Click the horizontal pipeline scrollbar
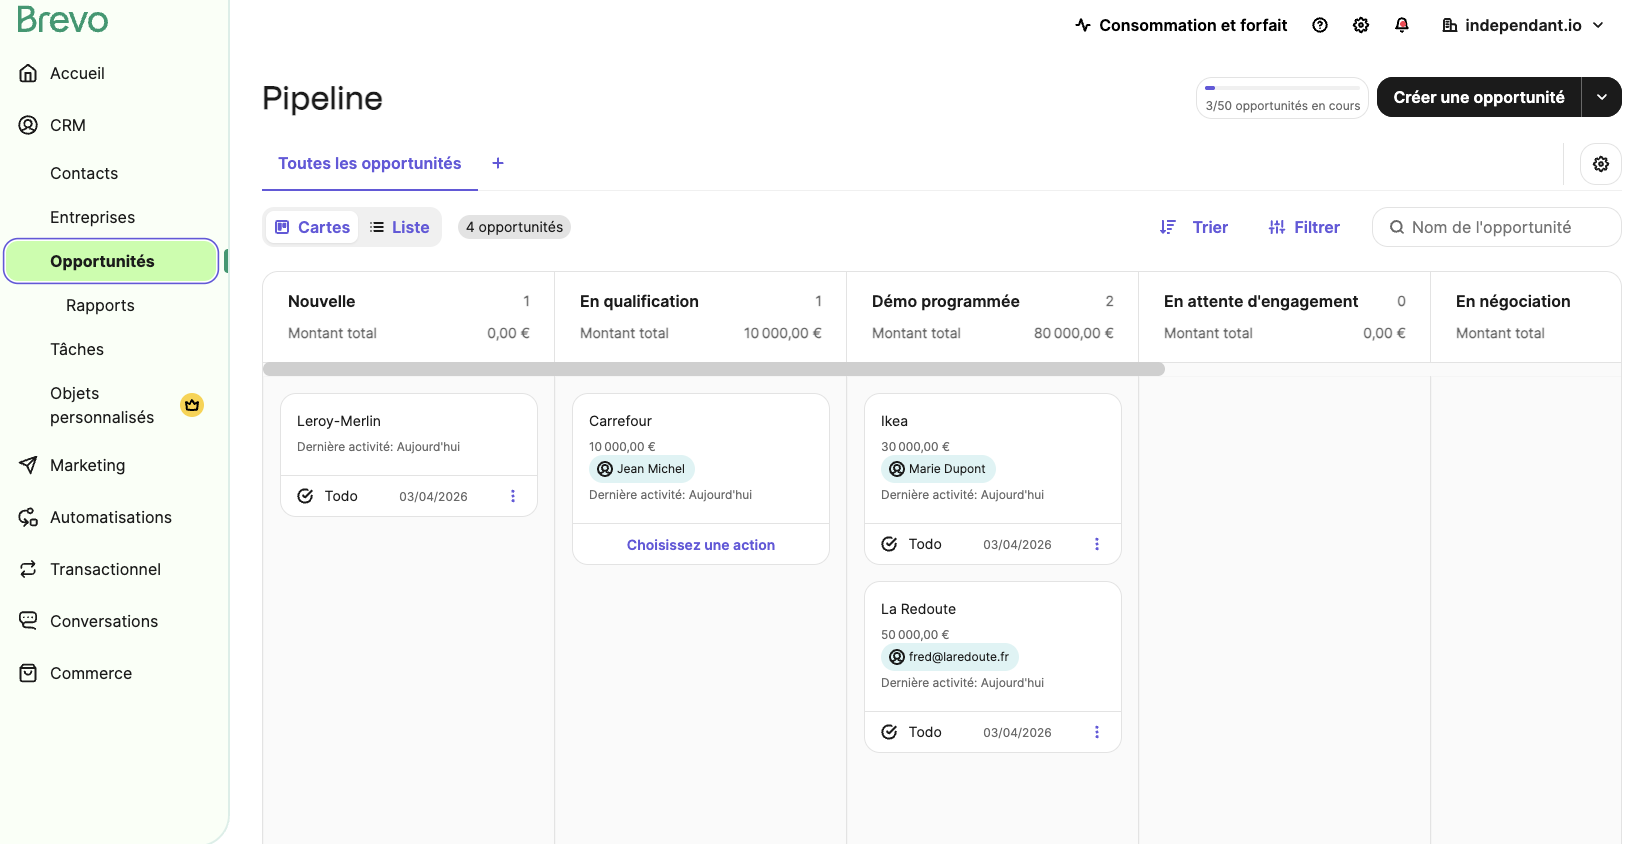 pos(714,369)
